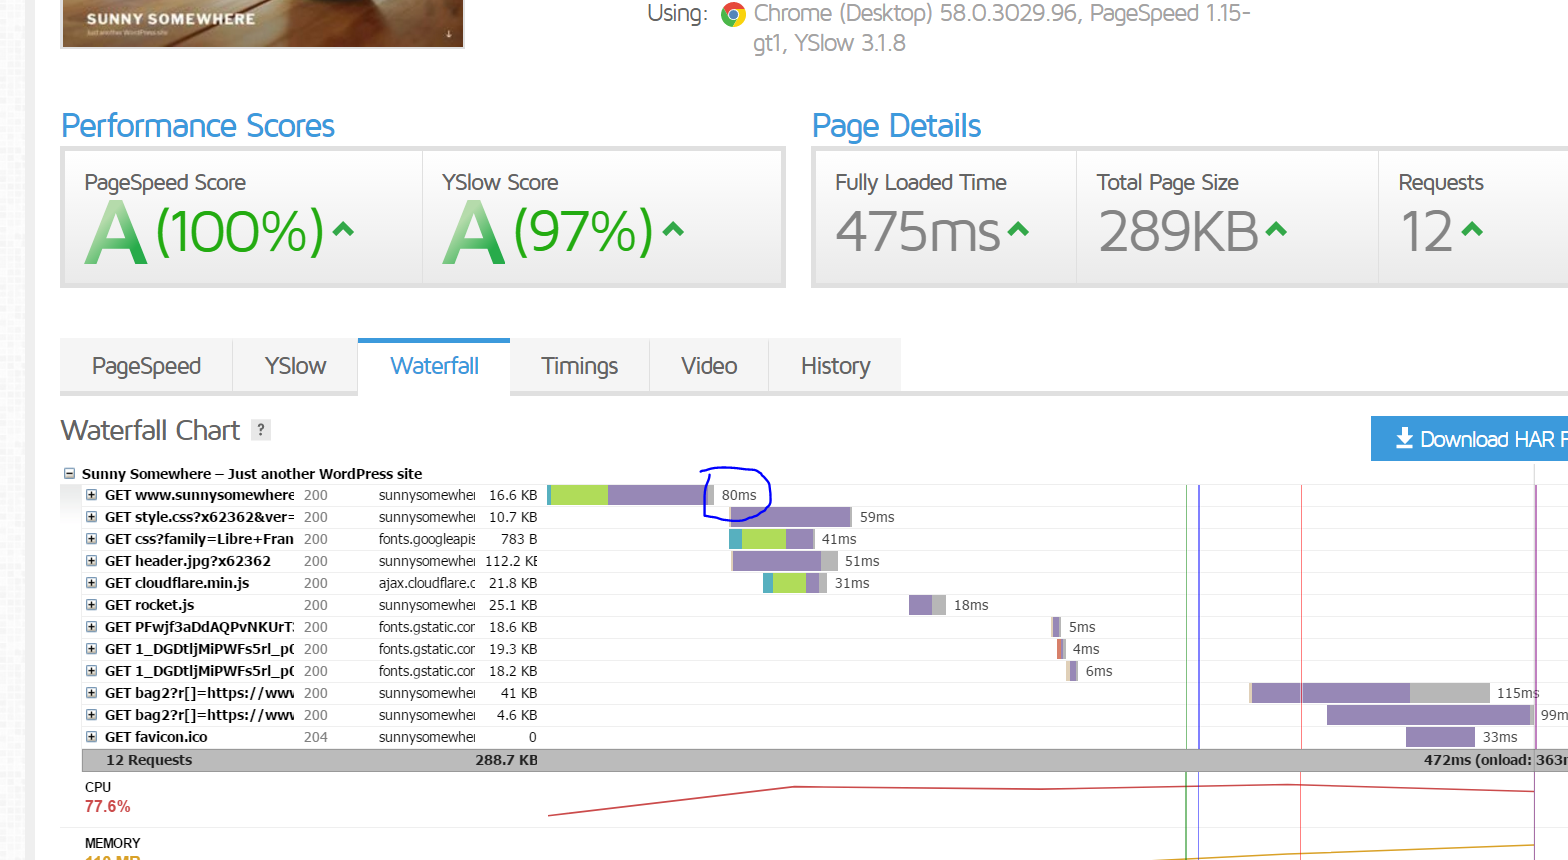The image size is (1568, 860).
Task: Click the Performance Scores heading
Action: [198, 126]
